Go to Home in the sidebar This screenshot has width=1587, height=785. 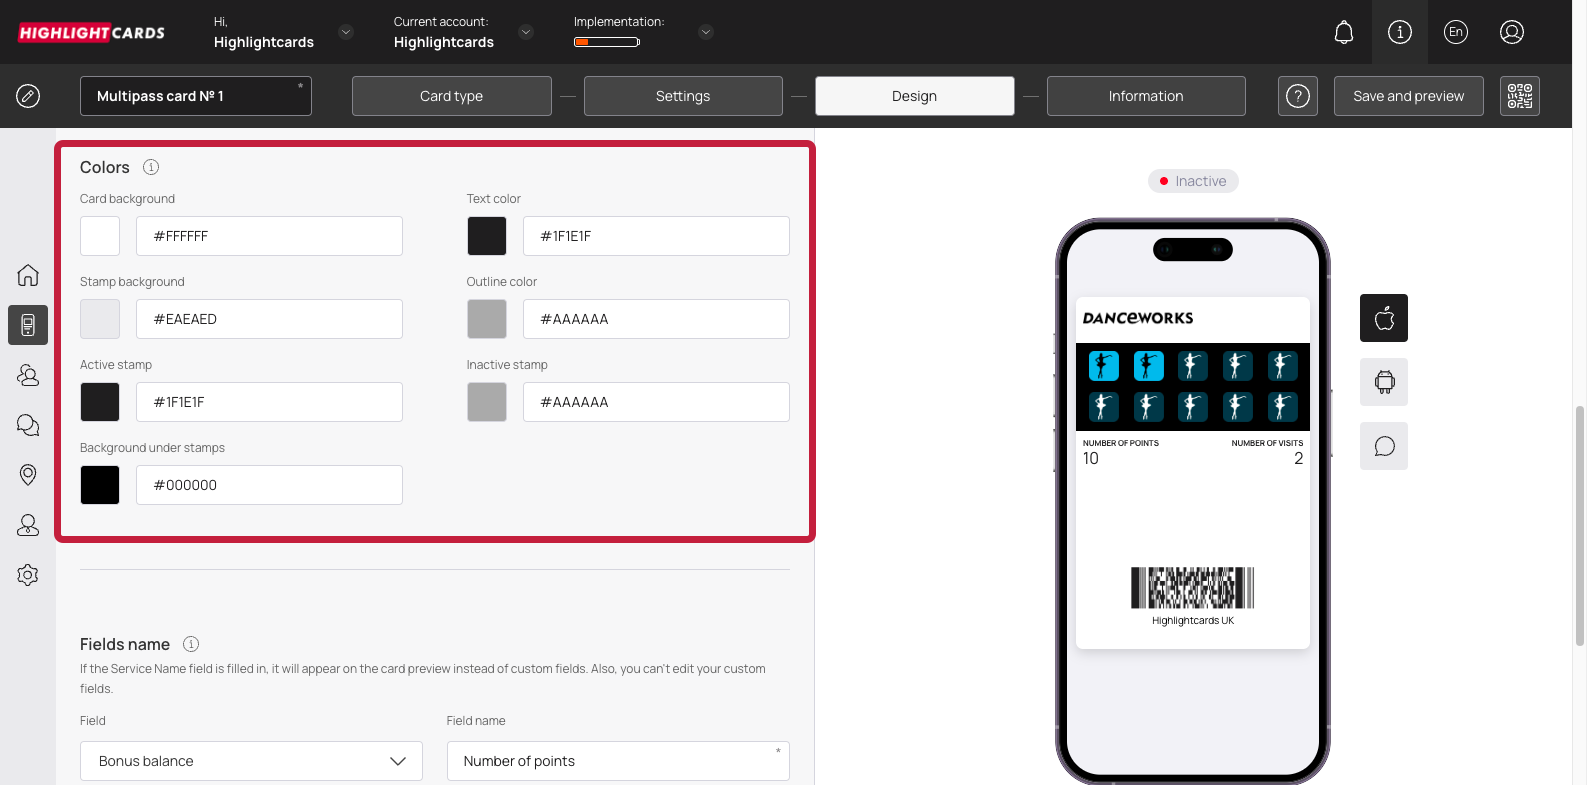point(28,275)
